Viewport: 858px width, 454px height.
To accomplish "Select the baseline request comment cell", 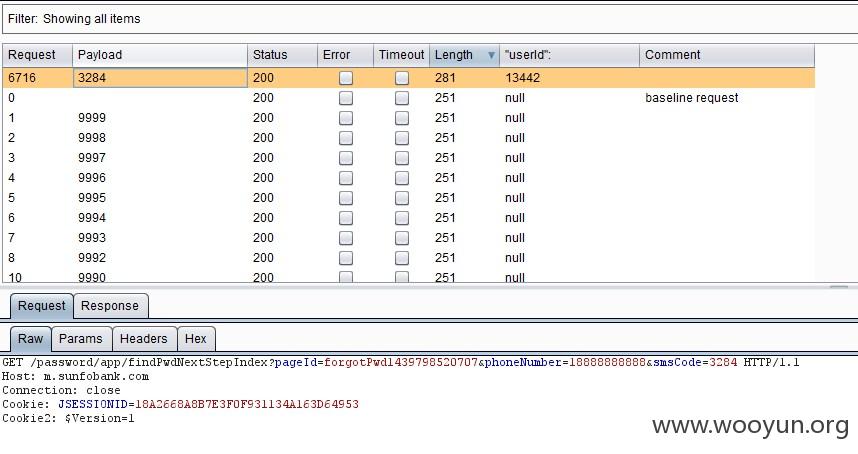I will coord(727,98).
